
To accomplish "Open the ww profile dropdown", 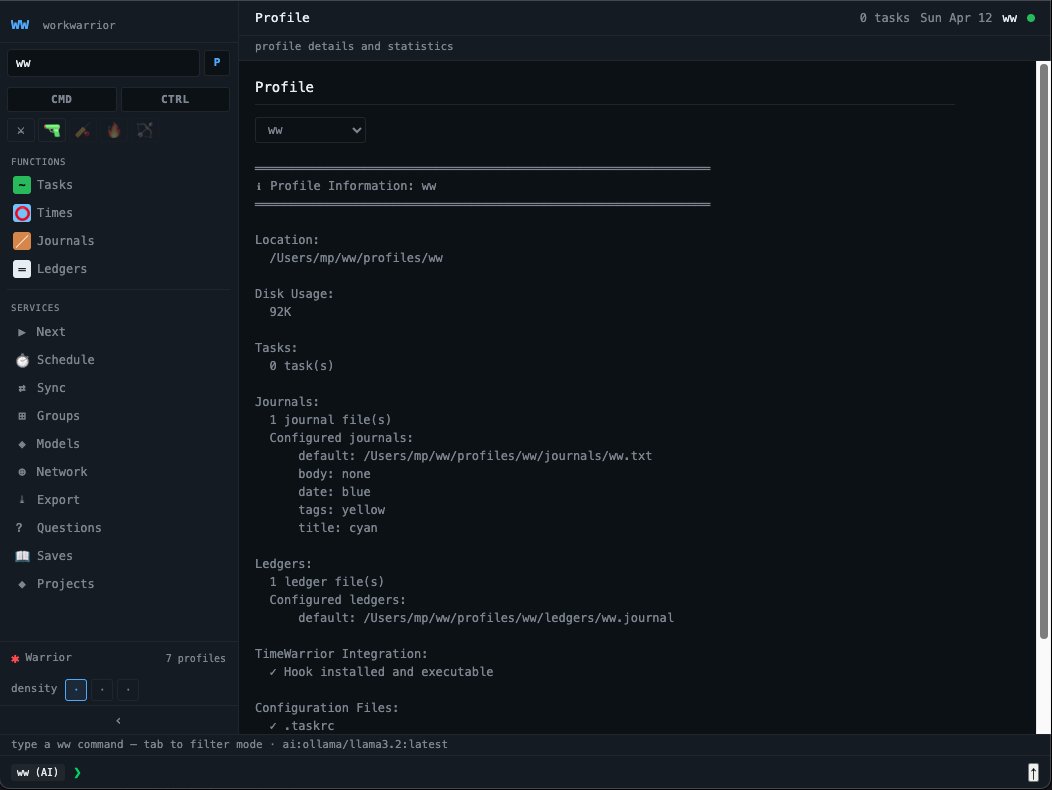I will [x=310, y=130].
